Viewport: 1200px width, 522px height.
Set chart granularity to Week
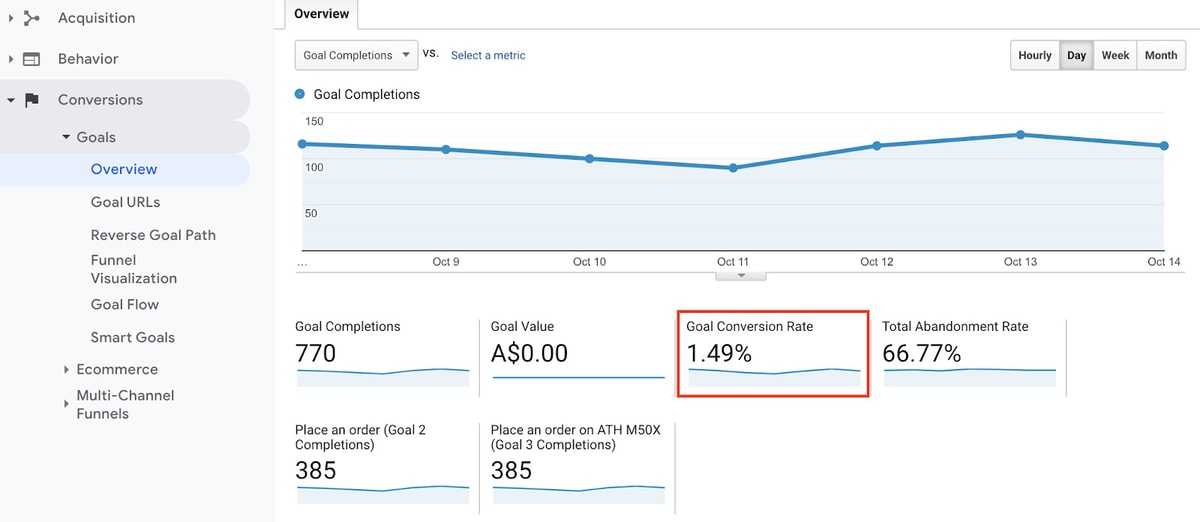point(1115,55)
